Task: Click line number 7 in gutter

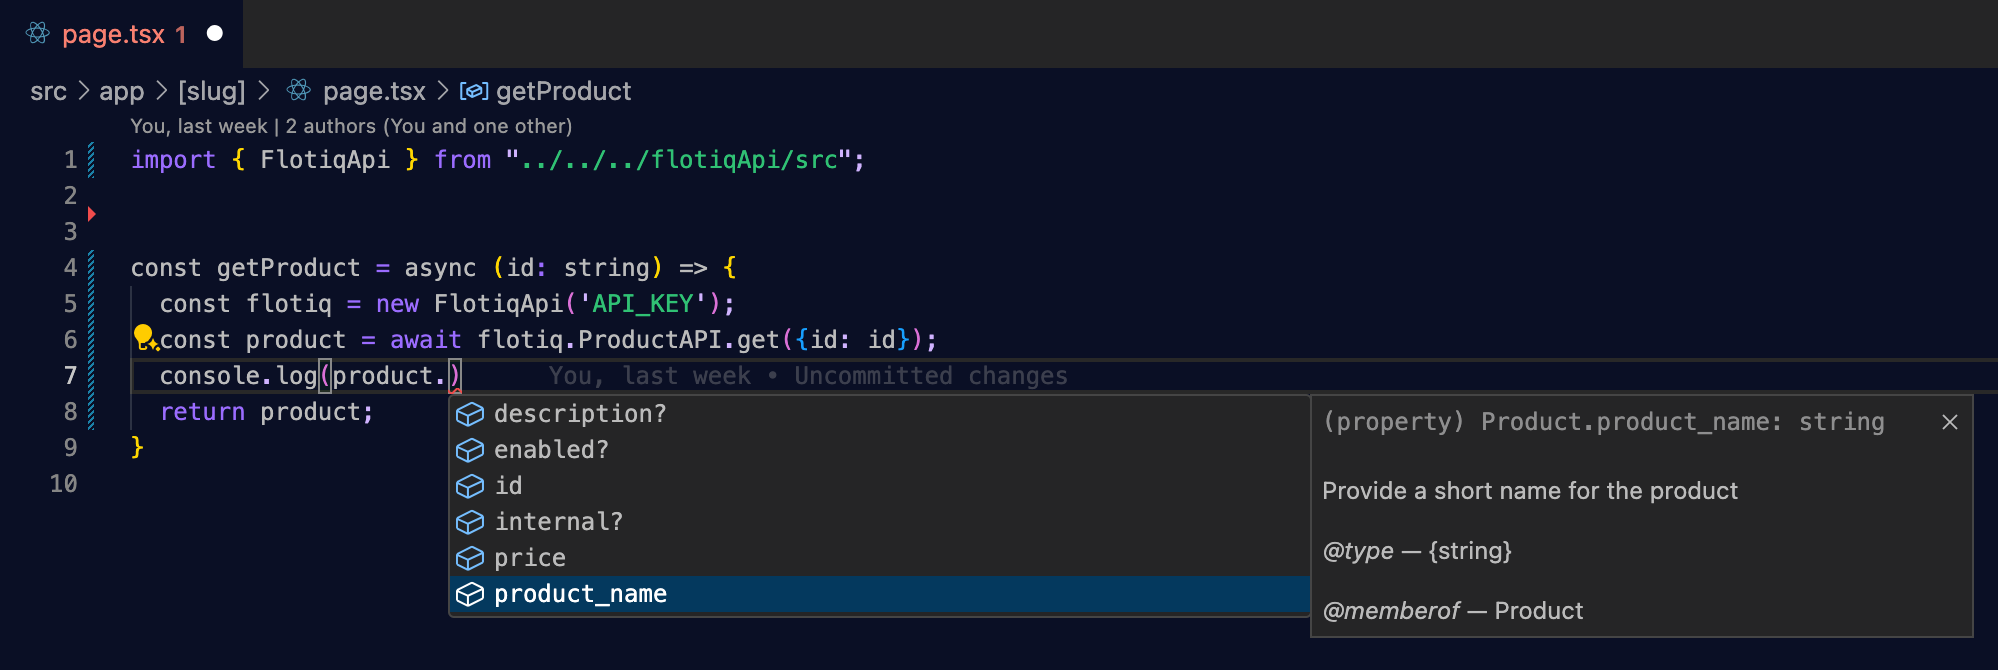Action: click(70, 376)
